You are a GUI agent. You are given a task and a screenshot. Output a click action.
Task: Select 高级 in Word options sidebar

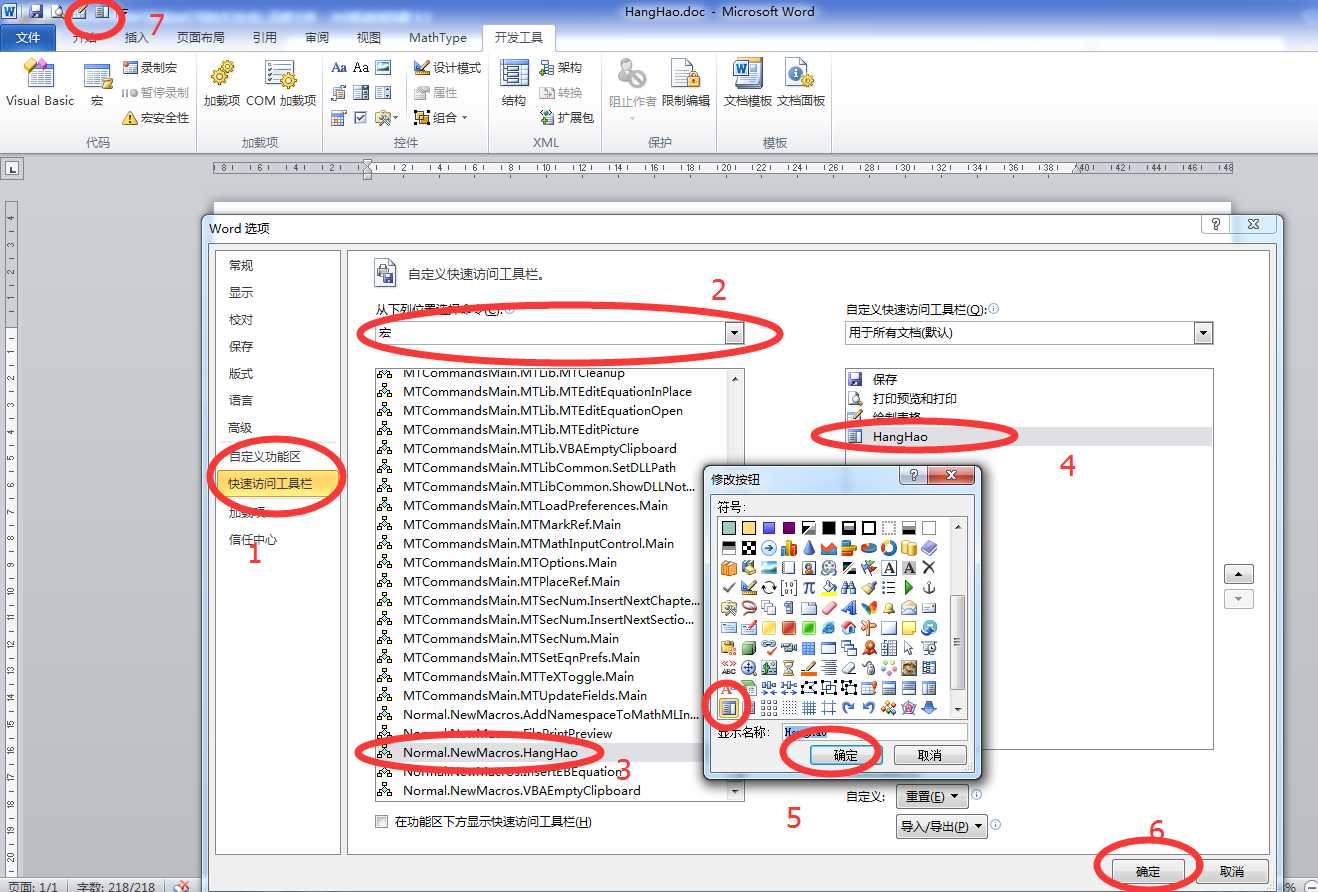pos(241,428)
